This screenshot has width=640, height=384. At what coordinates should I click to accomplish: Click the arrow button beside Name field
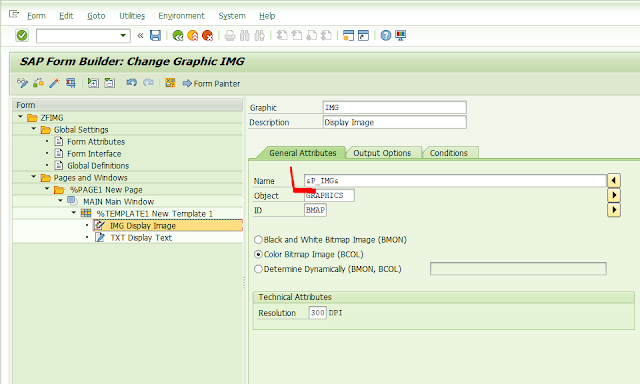[x=614, y=180]
